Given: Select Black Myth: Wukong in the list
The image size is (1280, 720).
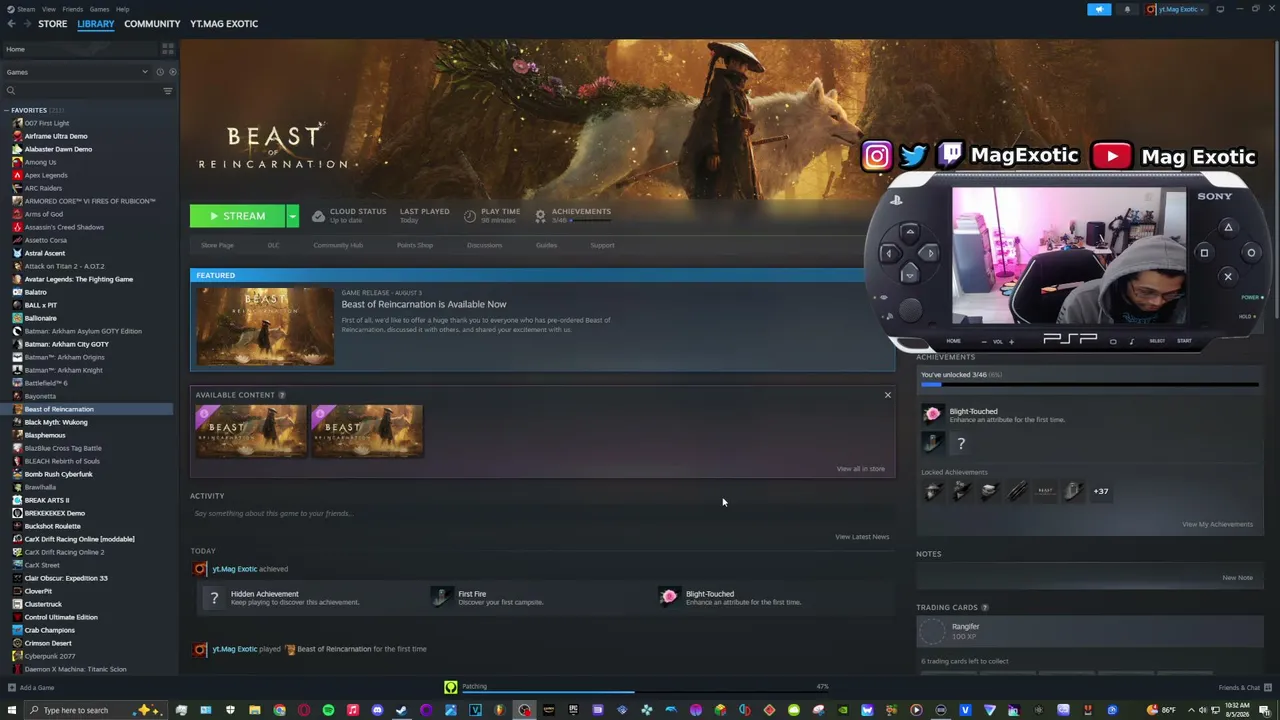Looking at the screenshot, I should (x=55, y=422).
